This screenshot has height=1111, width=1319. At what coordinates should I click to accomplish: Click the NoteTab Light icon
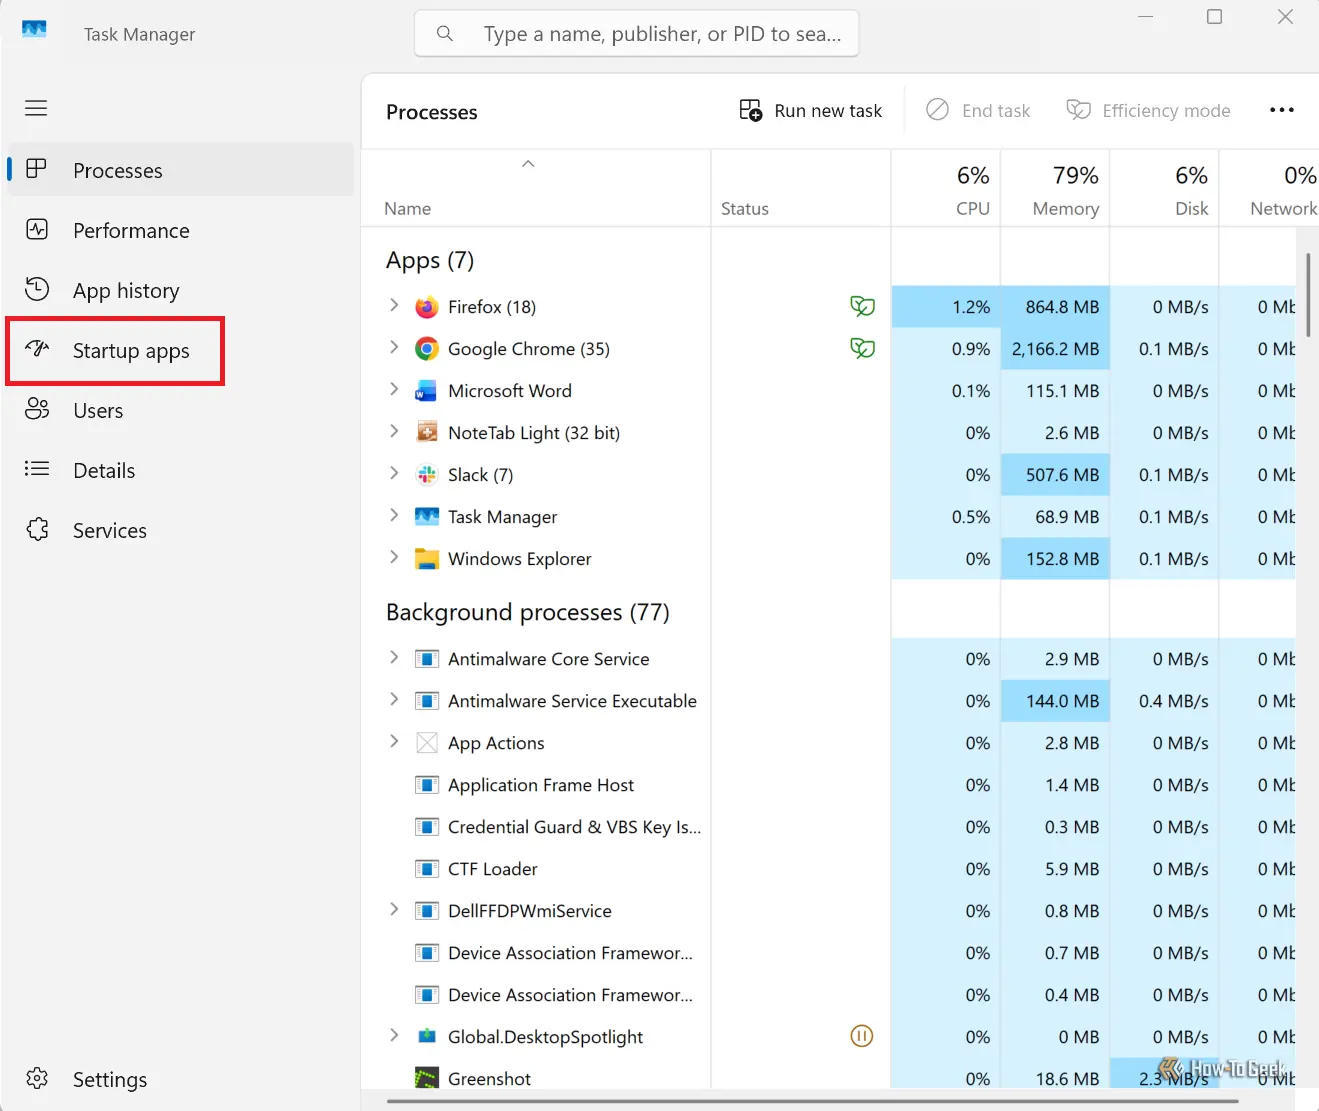pyautogui.click(x=427, y=433)
